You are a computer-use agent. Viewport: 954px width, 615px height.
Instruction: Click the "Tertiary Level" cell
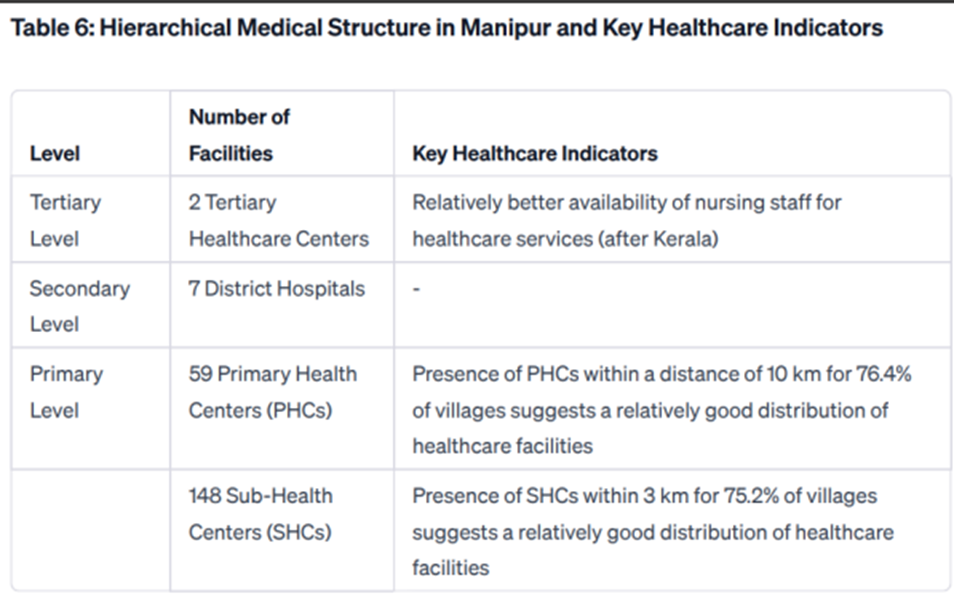point(65,220)
